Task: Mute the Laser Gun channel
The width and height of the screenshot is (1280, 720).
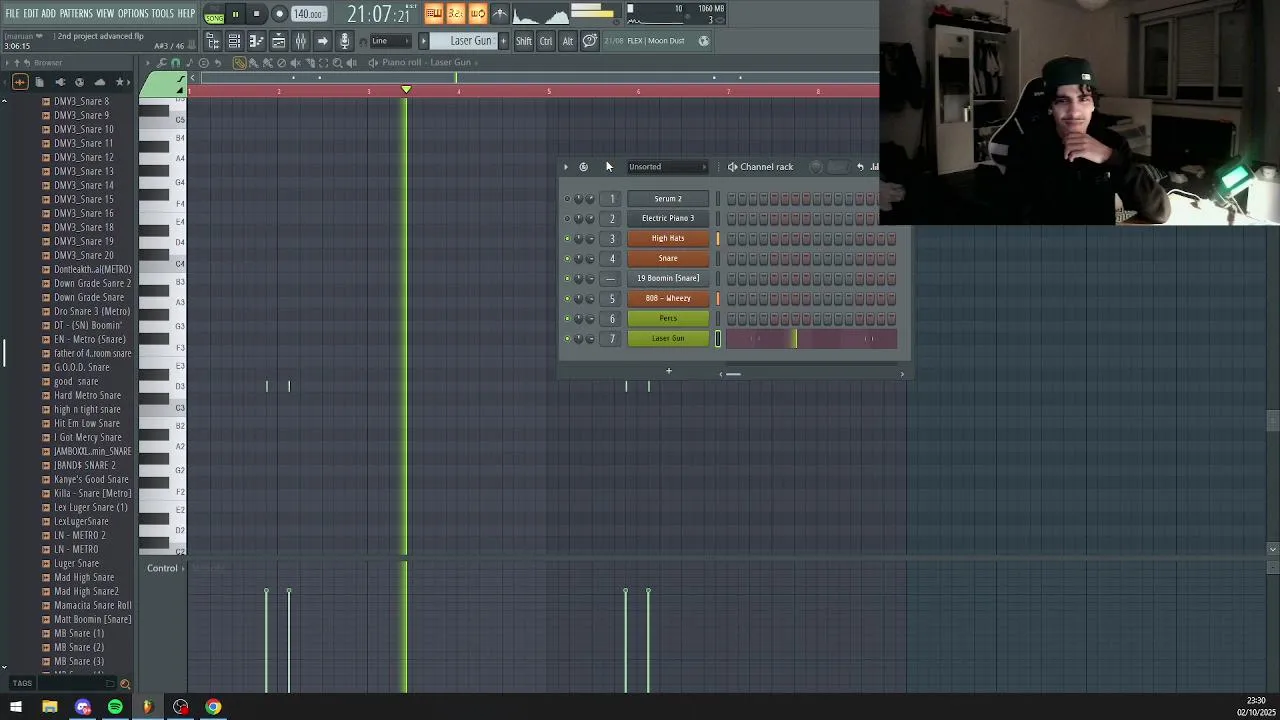Action: pos(567,338)
